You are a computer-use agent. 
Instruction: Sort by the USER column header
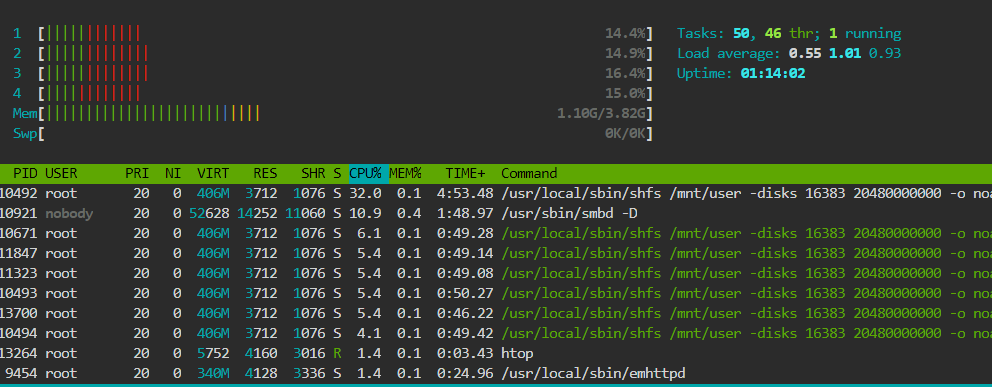(x=61, y=173)
